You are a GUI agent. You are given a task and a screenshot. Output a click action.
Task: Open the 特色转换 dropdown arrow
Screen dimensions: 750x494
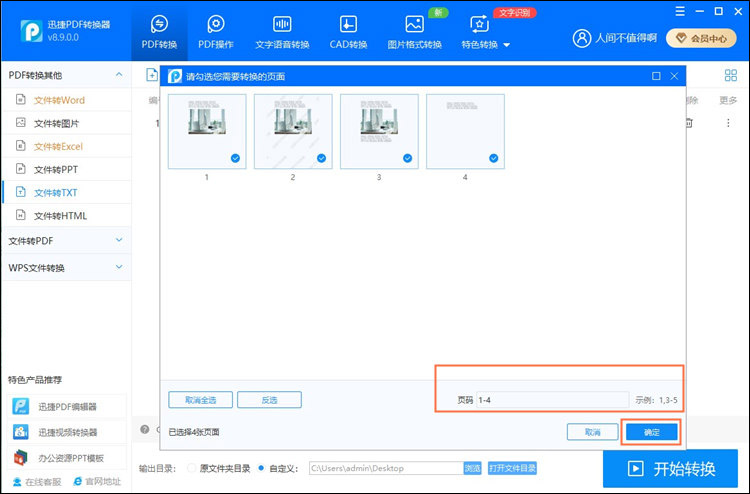coord(507,45)
